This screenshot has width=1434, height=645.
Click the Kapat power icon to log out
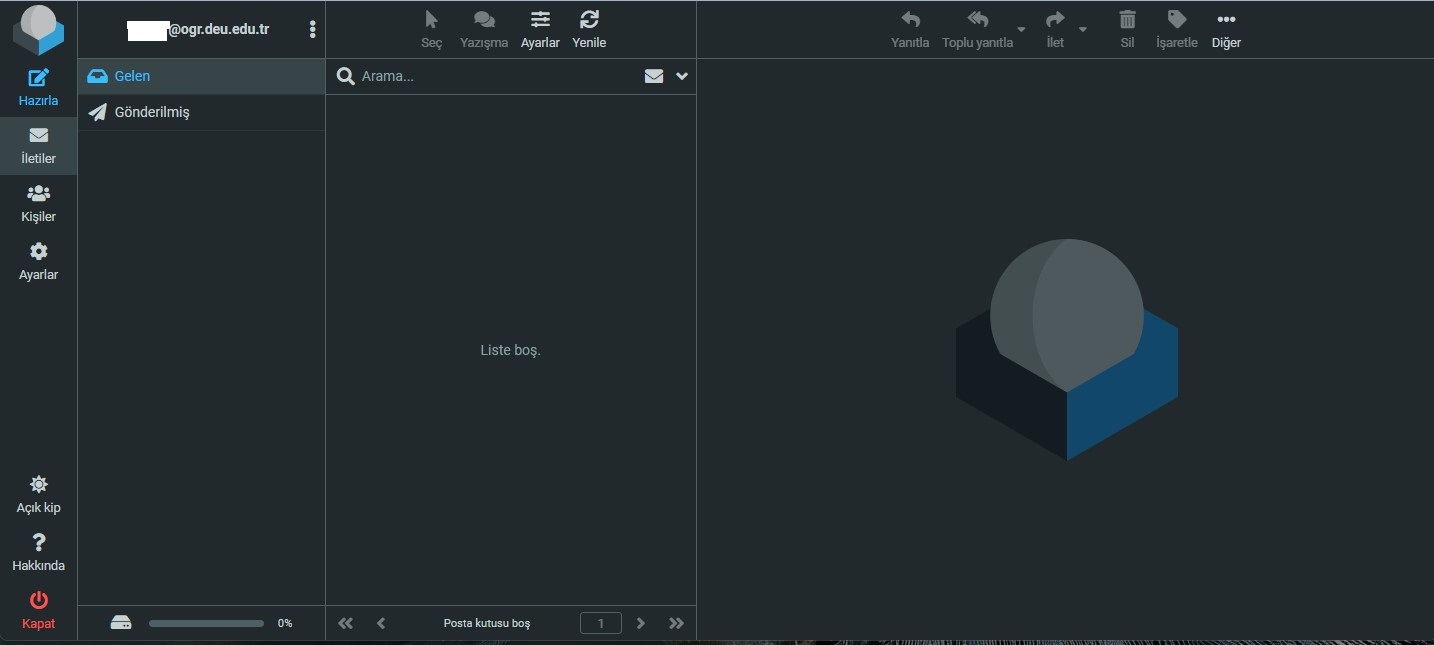(x=38, y=601)
